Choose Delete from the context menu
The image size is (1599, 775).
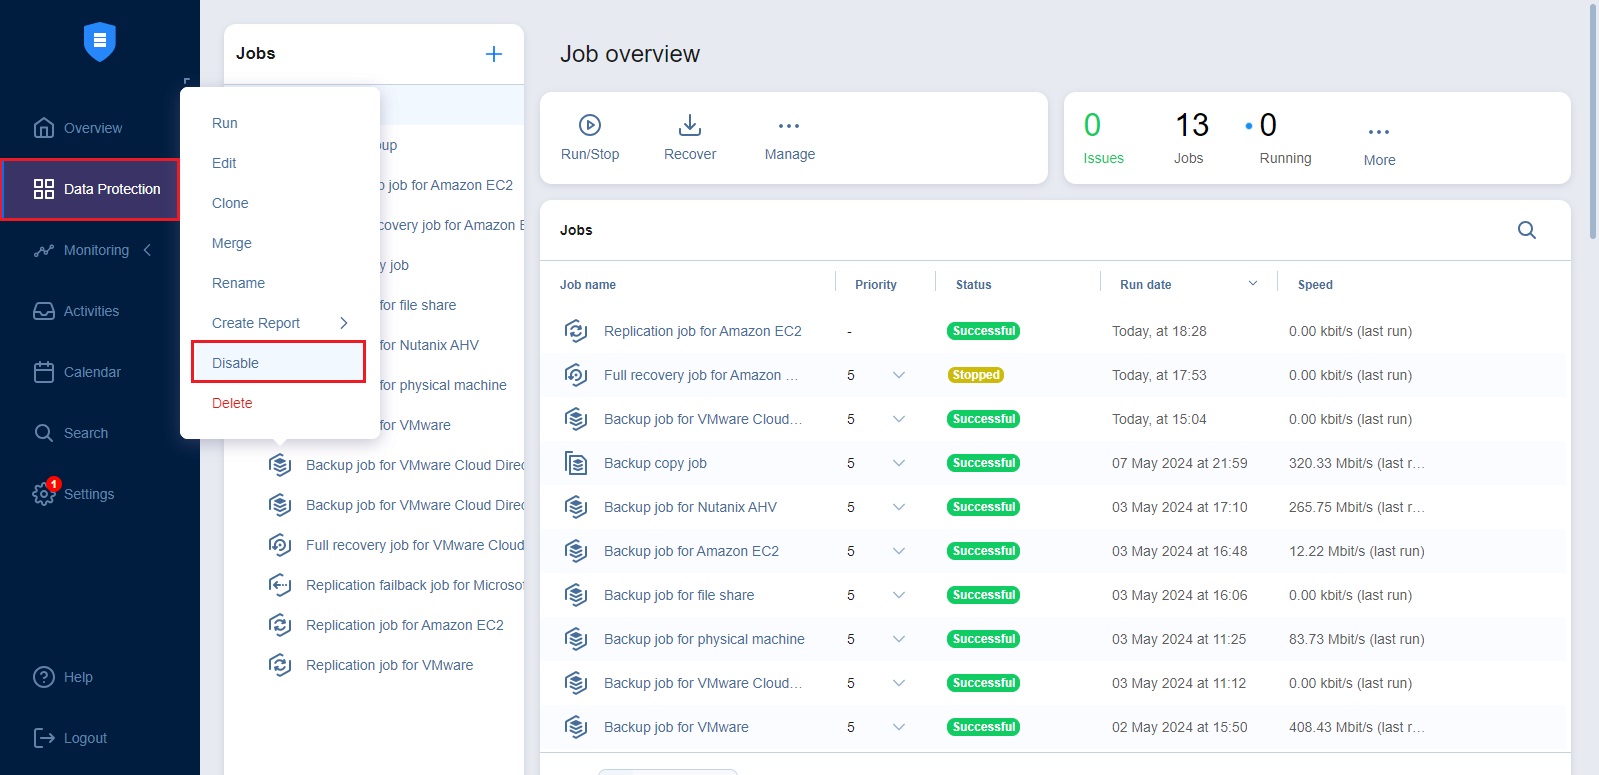pyautogui.click(x=232, y=403)
